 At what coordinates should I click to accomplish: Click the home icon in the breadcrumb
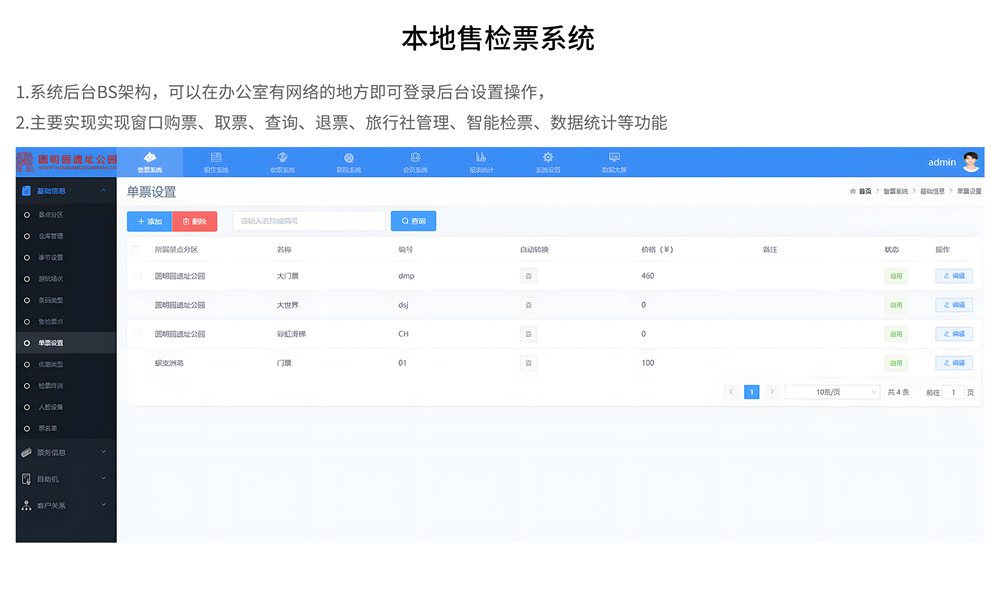(853, 191)
